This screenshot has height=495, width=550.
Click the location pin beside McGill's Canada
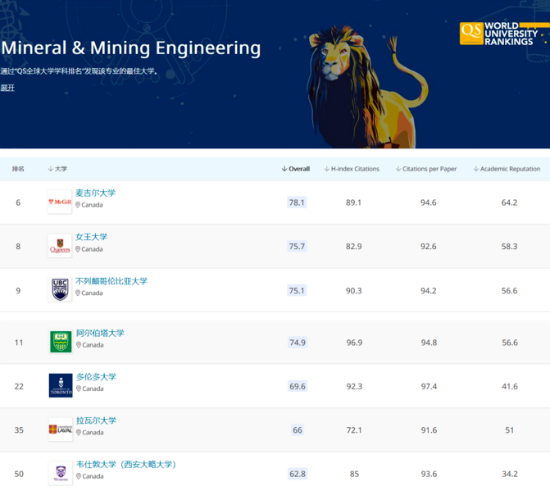coord(78,205)
